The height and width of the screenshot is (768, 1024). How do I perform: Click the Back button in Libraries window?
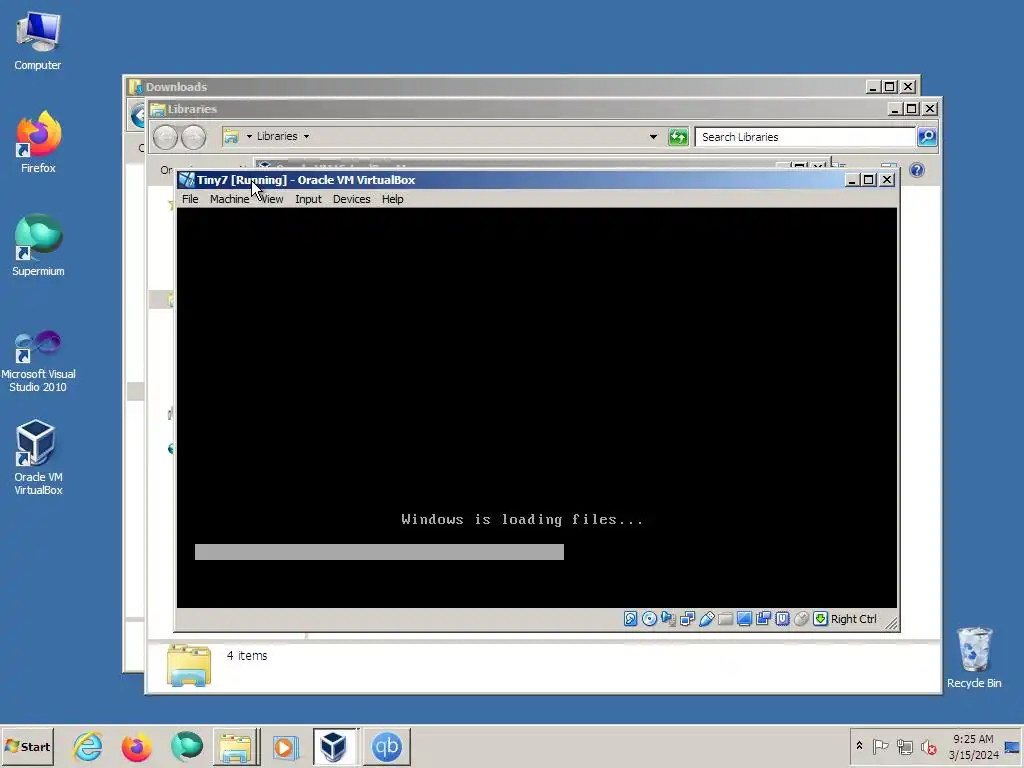pos(165,137)
